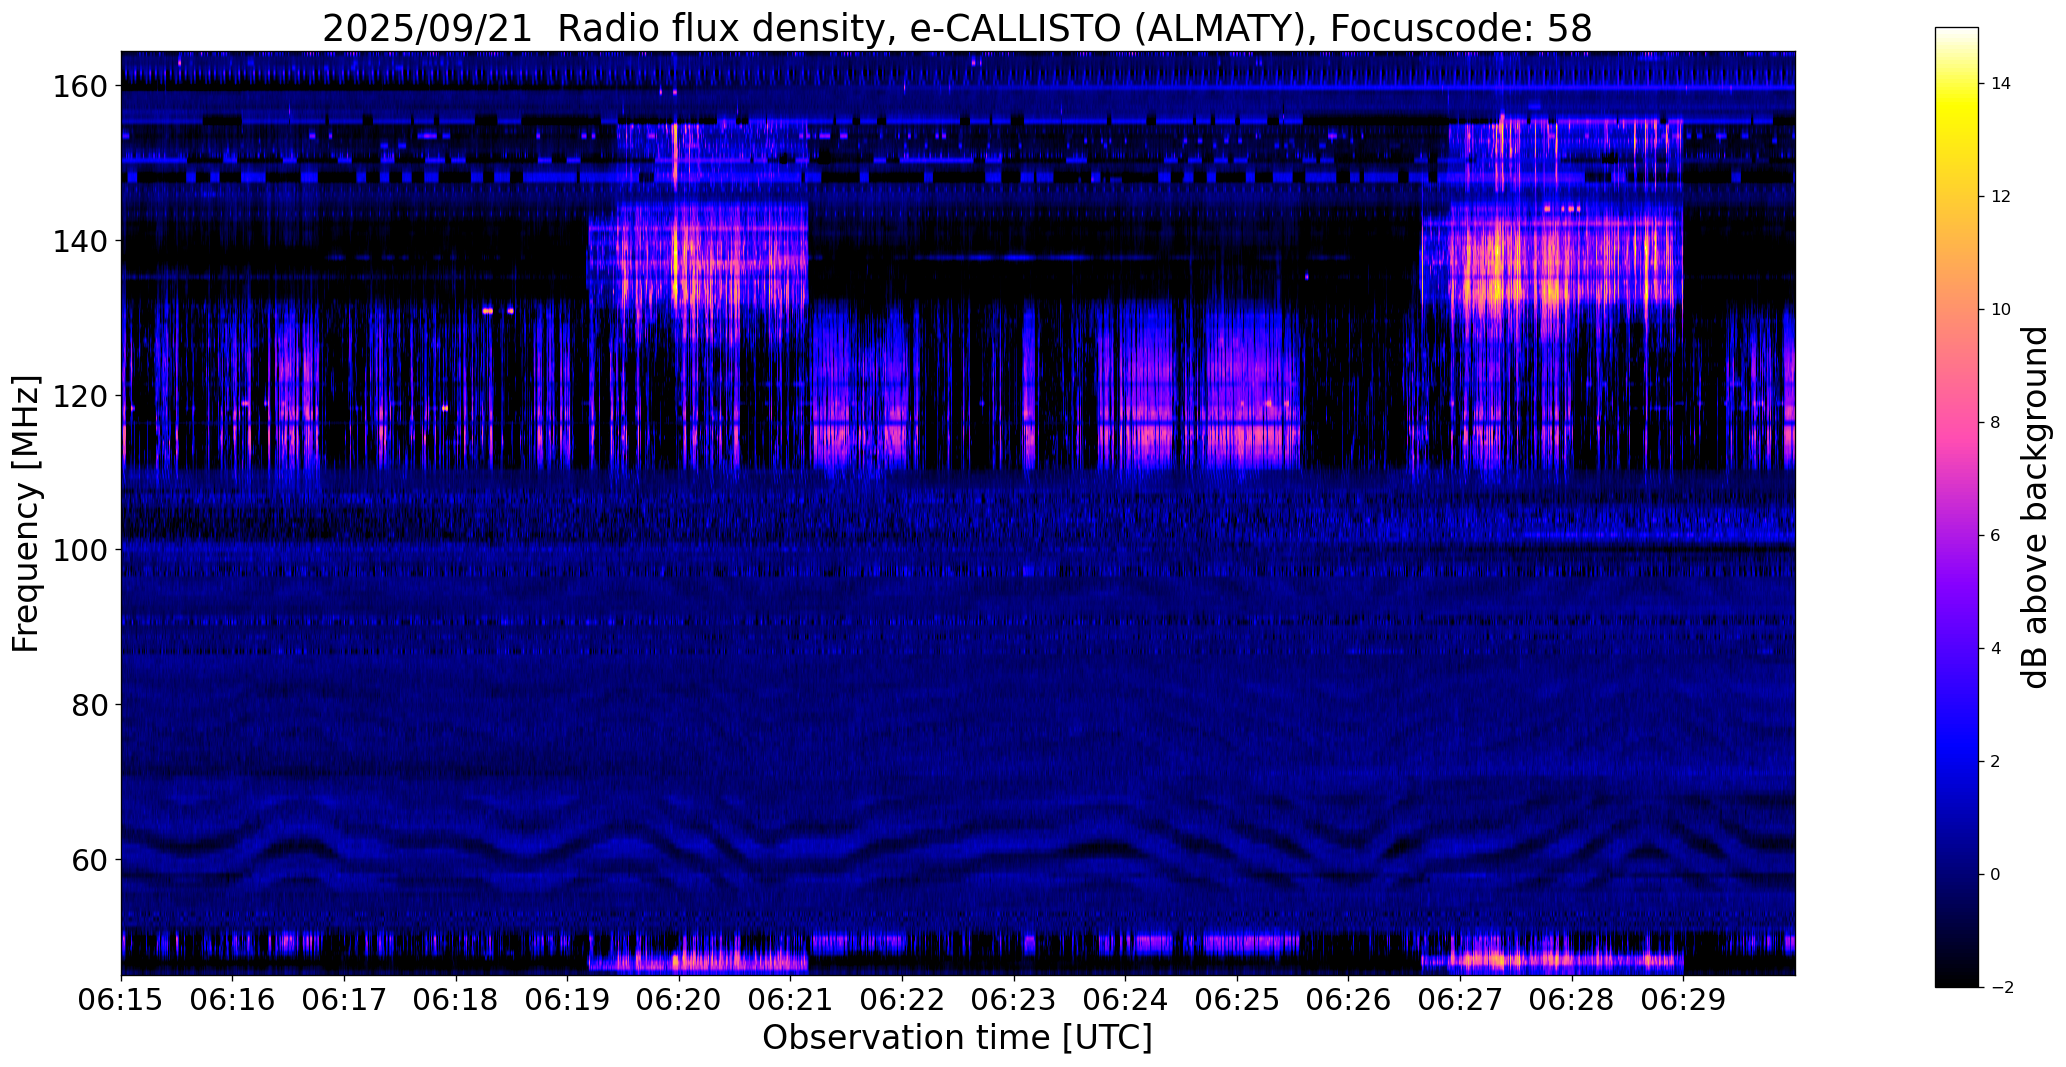Click the colorbar tick labeled 12
2066x1067 pixels.
[2000, 197]
